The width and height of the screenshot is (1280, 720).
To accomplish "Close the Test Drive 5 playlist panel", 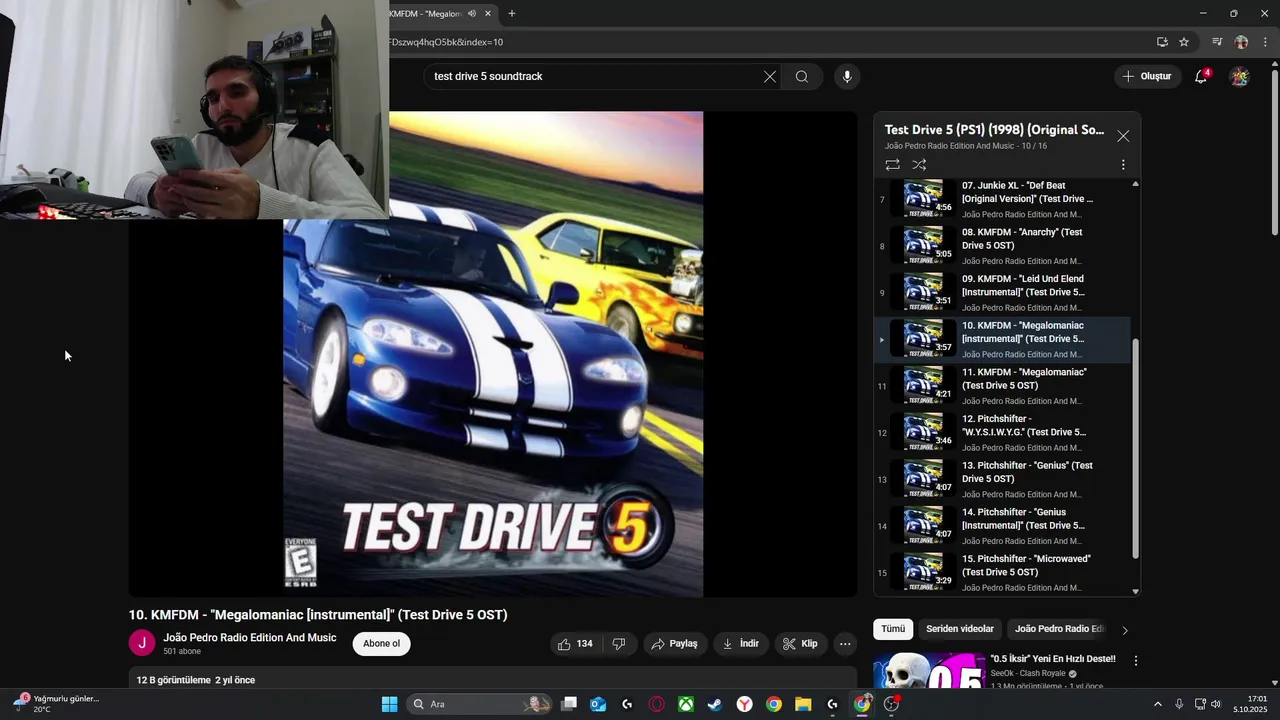I will [1123, 136].
